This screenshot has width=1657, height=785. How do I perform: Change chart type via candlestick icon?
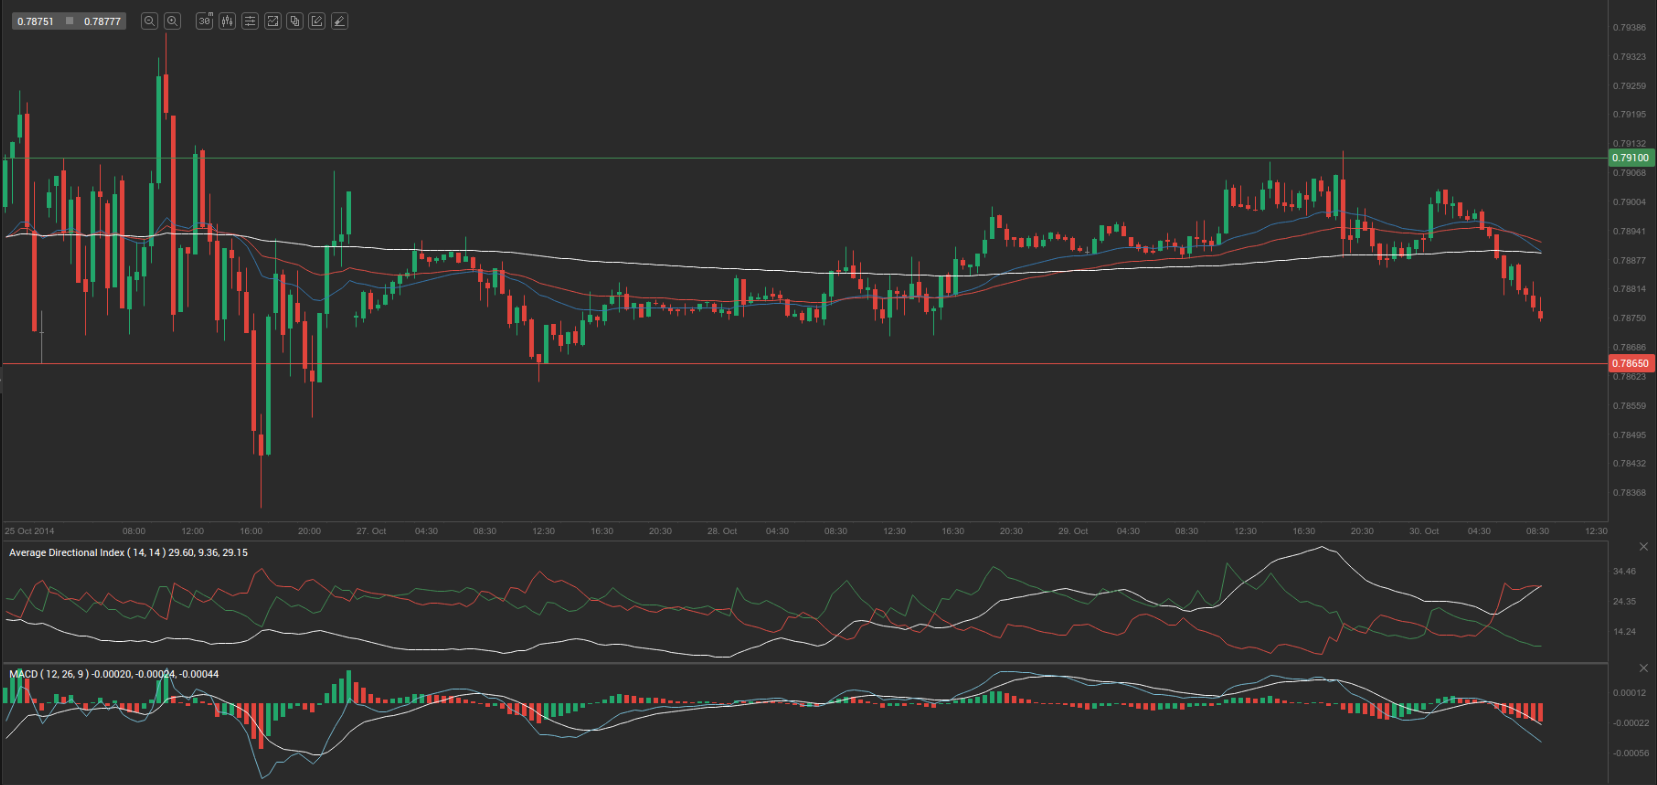(227, 21)
